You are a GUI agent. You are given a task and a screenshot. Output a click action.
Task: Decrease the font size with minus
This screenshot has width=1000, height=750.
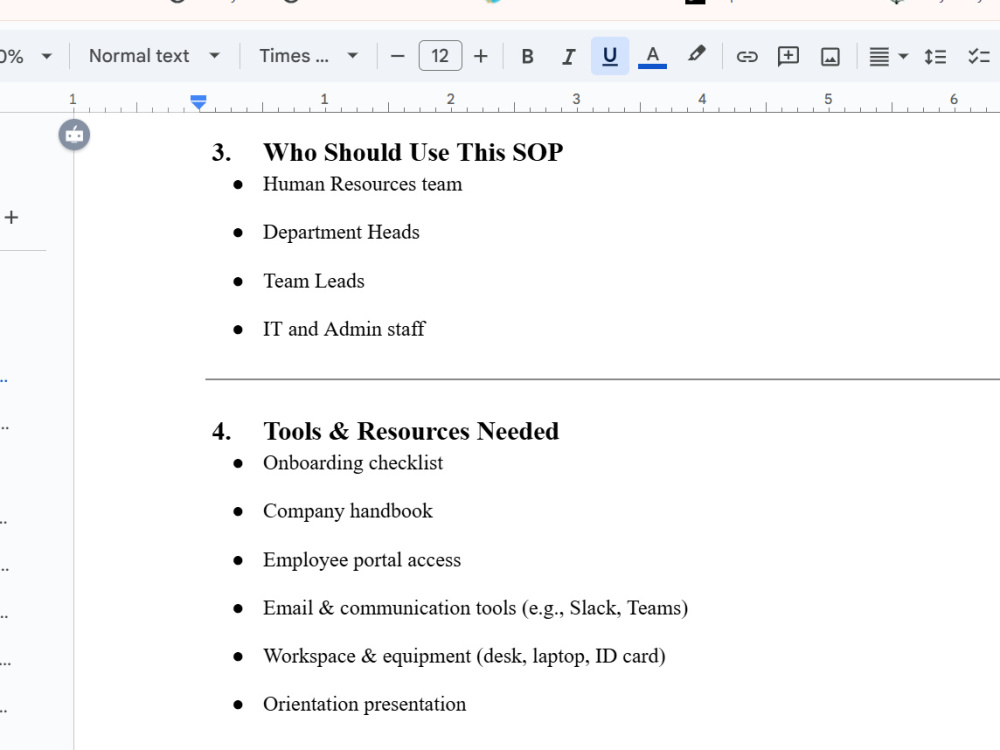[x=397, y=56]
